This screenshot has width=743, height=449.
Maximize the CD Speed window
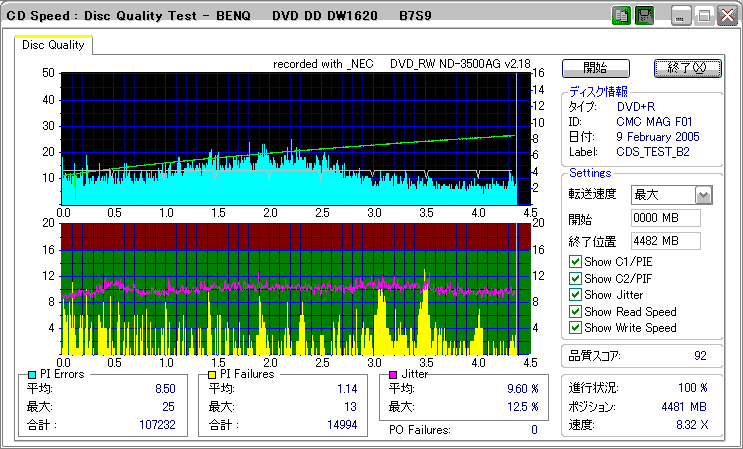click(704, 16)
